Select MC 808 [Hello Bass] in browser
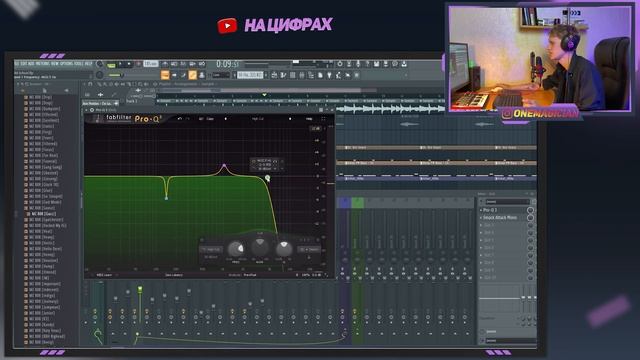 click(45, 249)
